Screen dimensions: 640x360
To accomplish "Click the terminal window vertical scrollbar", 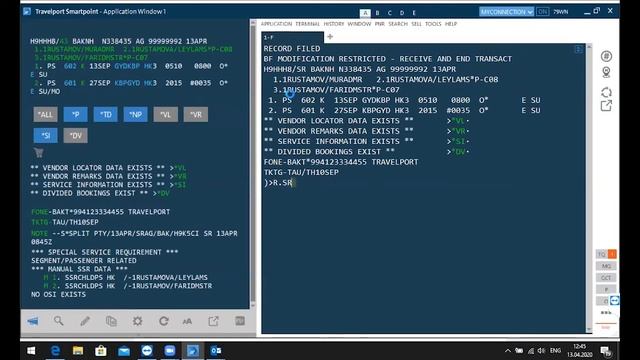I will point(589,188).
